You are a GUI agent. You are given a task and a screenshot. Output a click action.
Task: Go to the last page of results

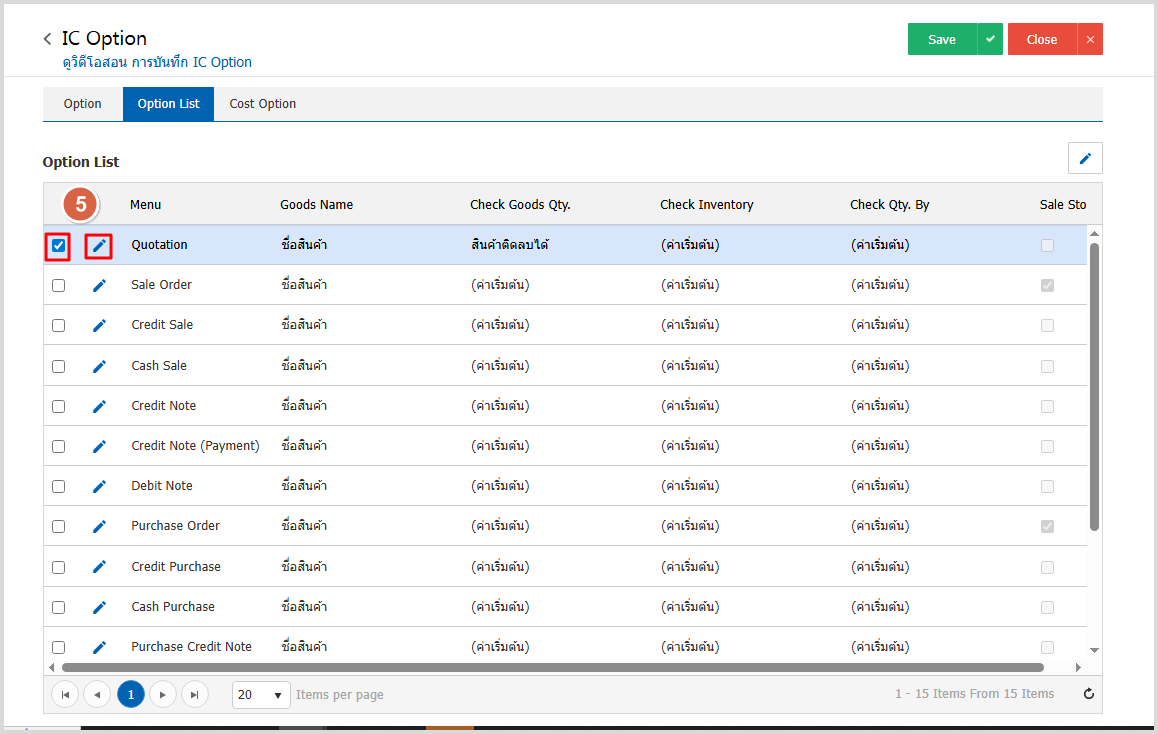[x=195, y=695]
